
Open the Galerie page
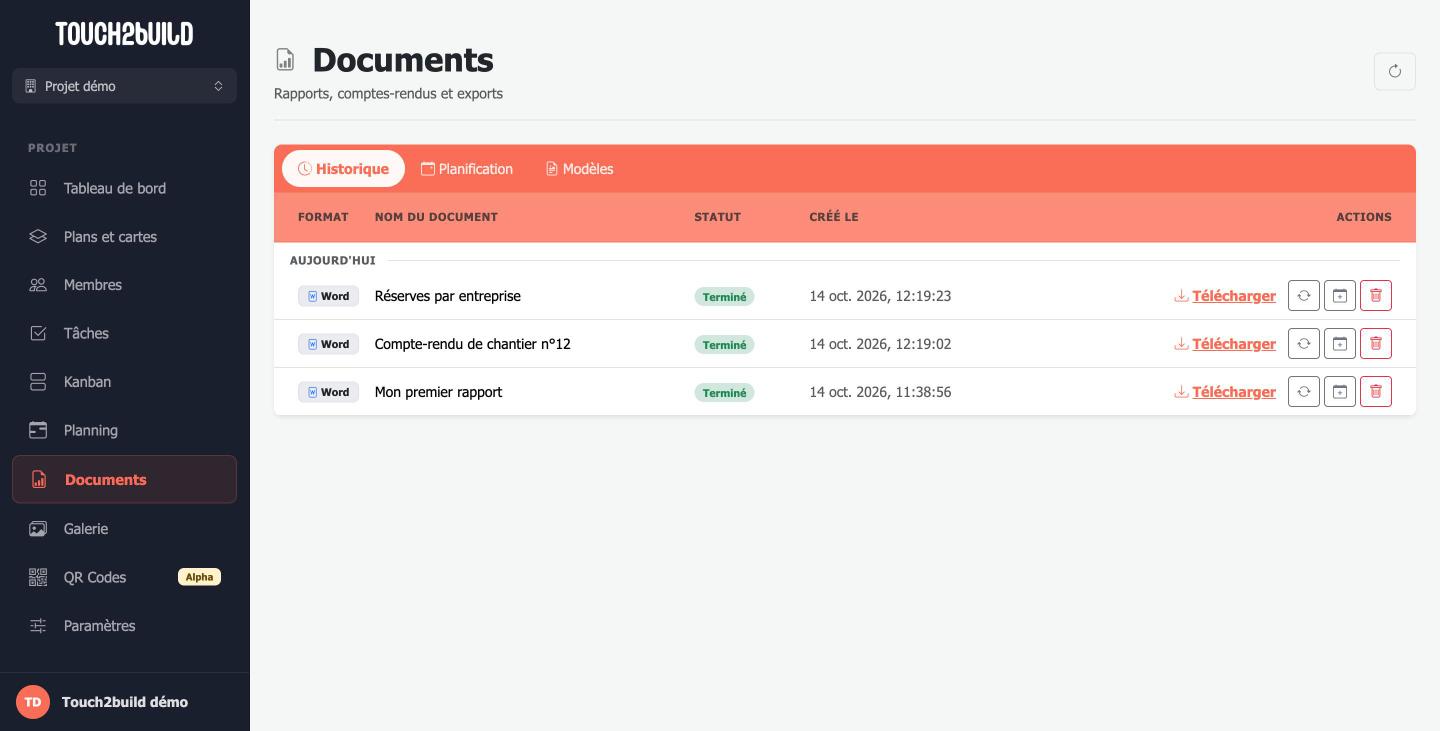coord(124,529)
